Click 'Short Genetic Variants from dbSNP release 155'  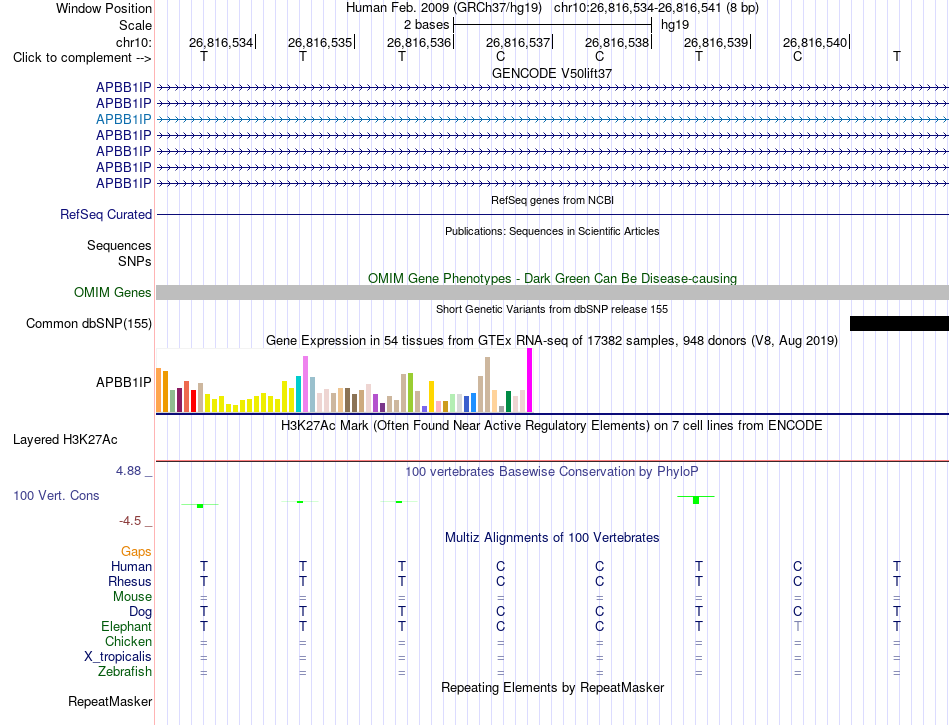(552, 309)
